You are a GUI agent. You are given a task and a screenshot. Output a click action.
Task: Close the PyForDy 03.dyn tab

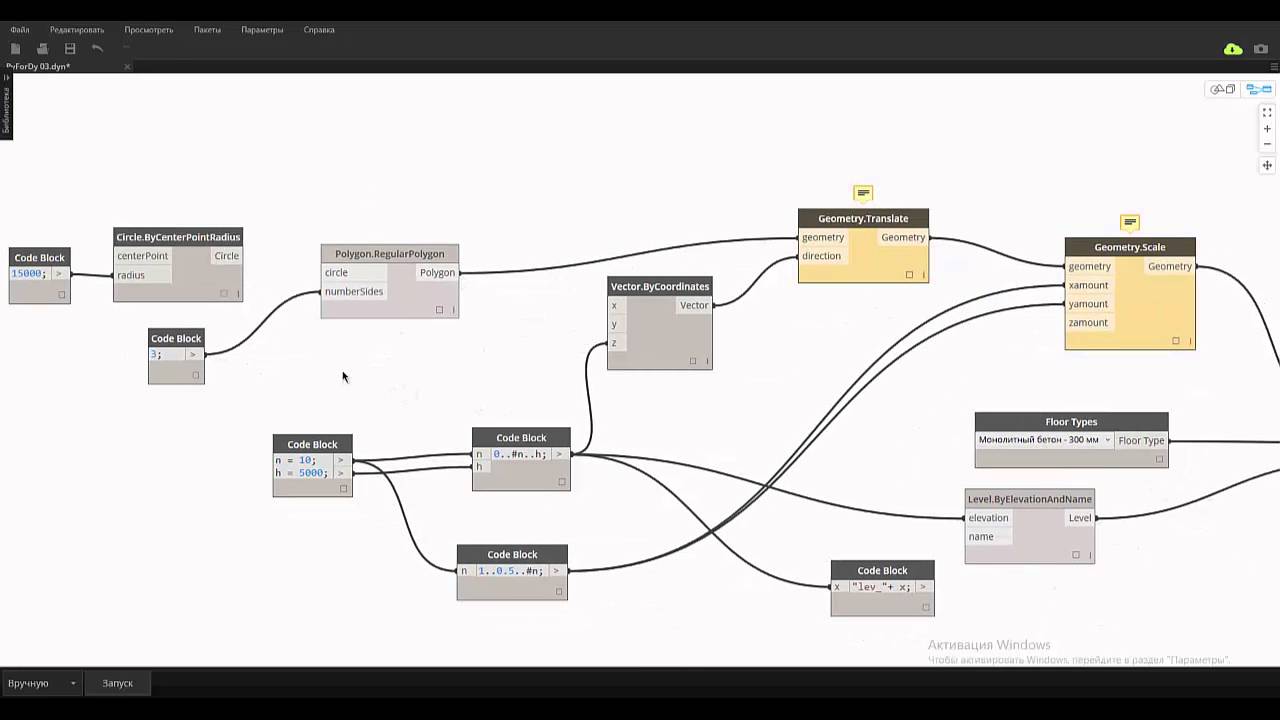(127, 67)
